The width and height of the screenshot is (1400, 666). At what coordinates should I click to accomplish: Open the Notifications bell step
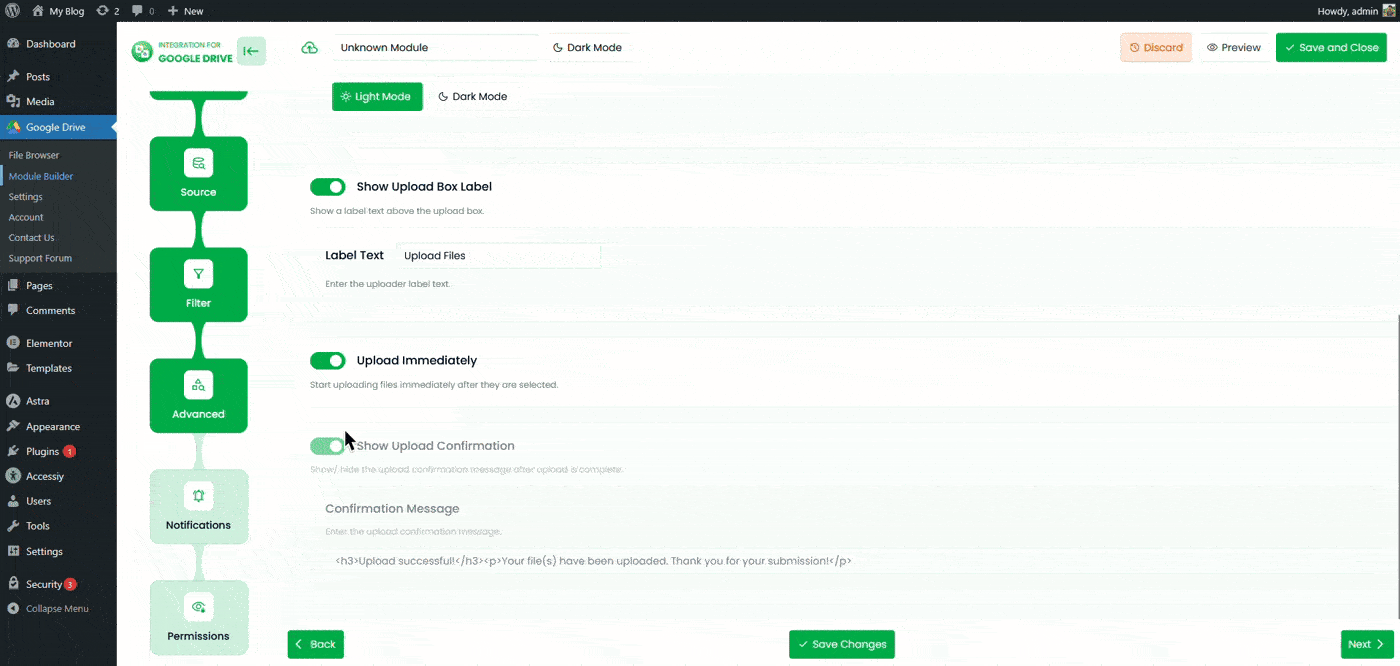(x=198, y=497)
